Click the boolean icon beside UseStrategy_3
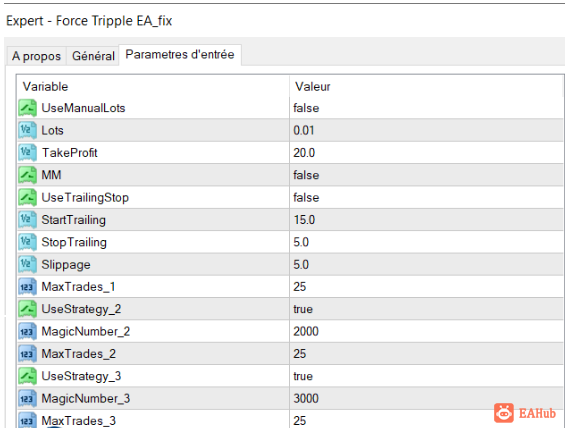Screen dimensions: 565x428 point(27,376)
